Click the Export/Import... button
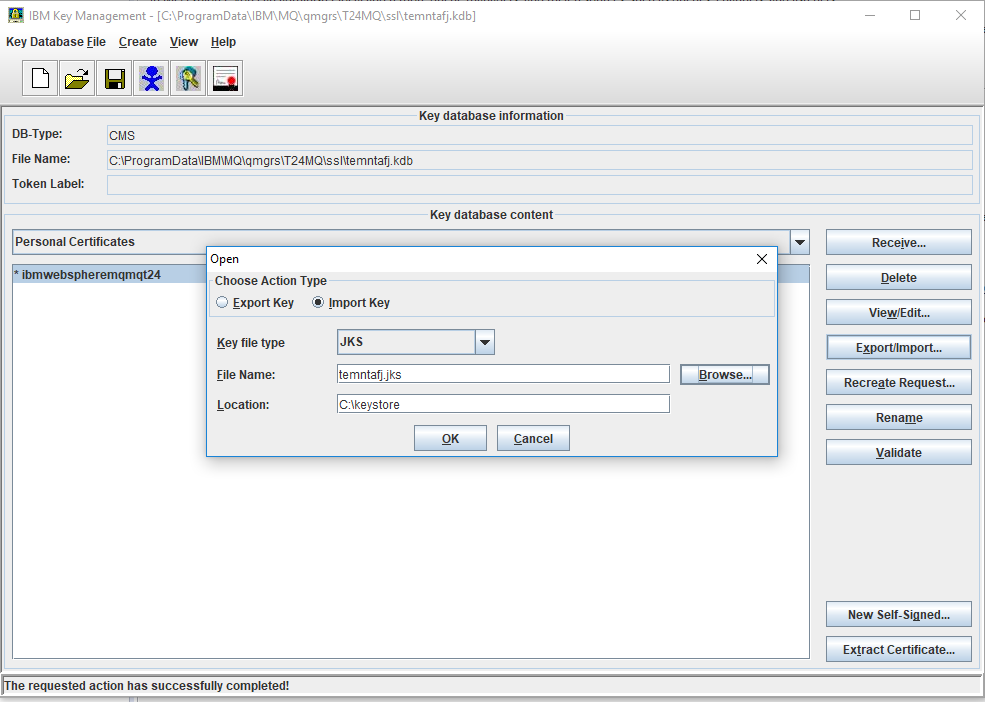This screenshot has height=702, width=985. pyautogui.click(x=898, y=348)
